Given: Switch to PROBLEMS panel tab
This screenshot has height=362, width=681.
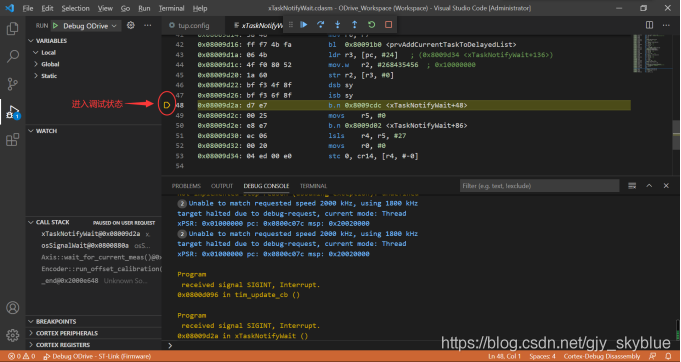Looking at the screenshot, I should coord(186,186).
